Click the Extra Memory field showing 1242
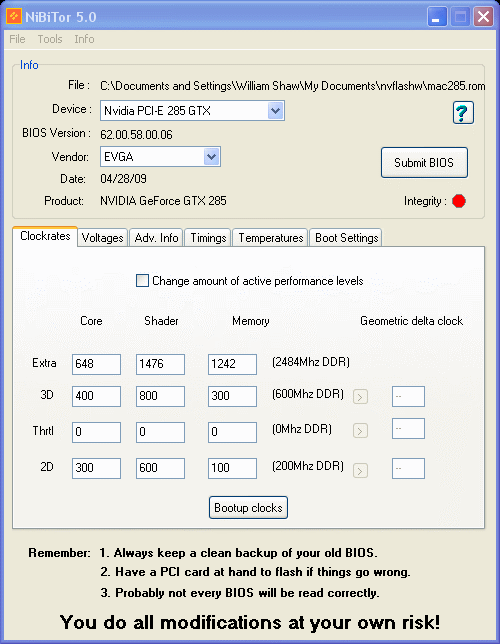The height and width of the screenshot is (644, 500). coord(232,364)
